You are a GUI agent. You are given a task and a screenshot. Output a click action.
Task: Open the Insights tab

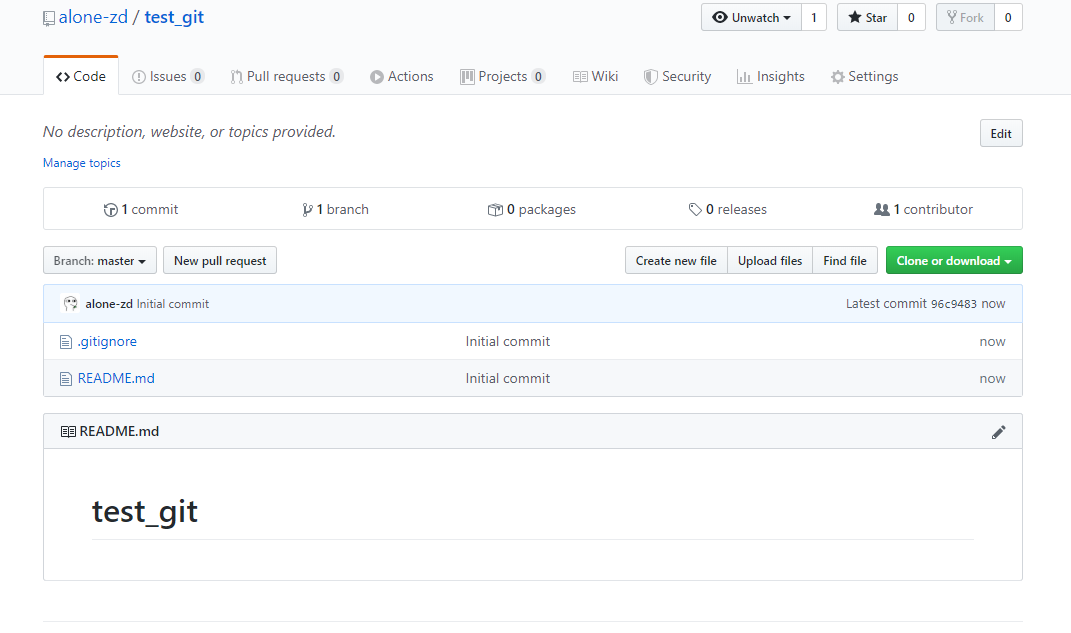coord(770,76)
